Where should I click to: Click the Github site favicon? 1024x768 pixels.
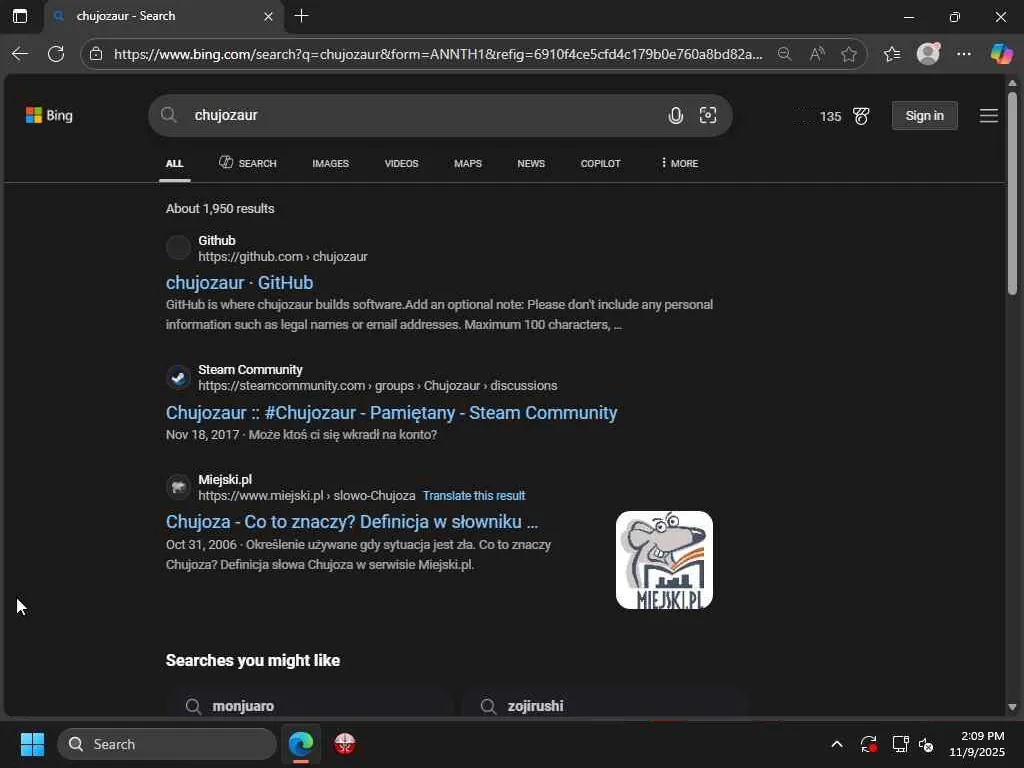[x=178, y=248]
